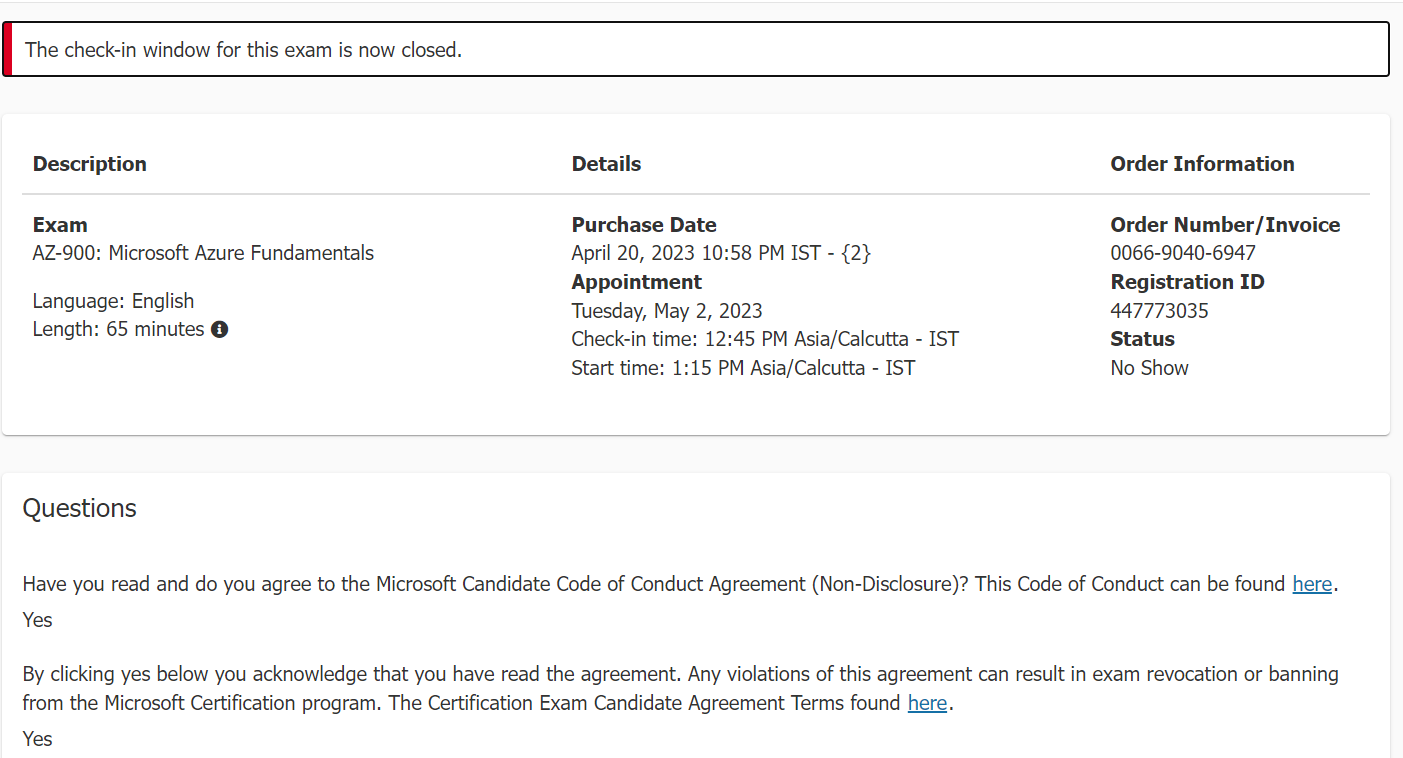The height and width of the screenshot is (758, 1403).
Task: Click the check-in window closed alert banner
Action: (x=700, y=48)
